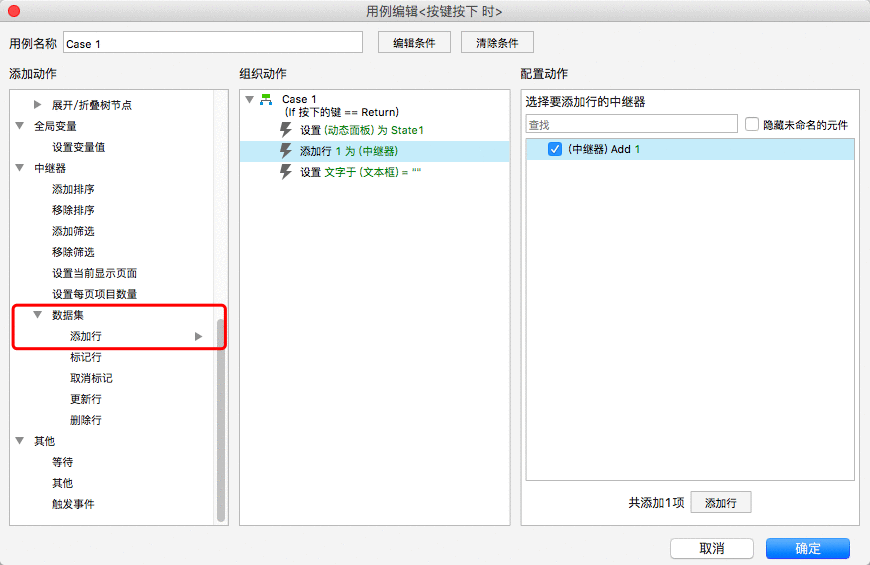
Task: Select 删除行 action
Action: click(85, 420)
